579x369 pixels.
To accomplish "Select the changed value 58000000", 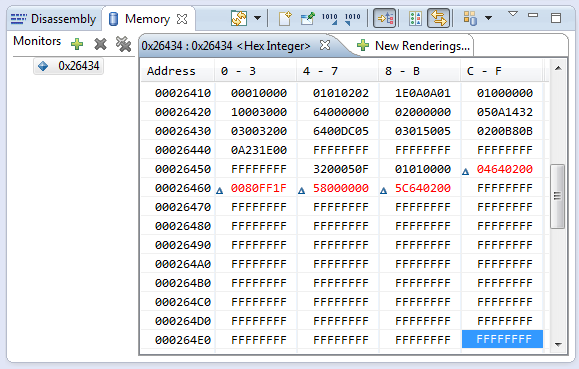I will [x=341, y=188].
